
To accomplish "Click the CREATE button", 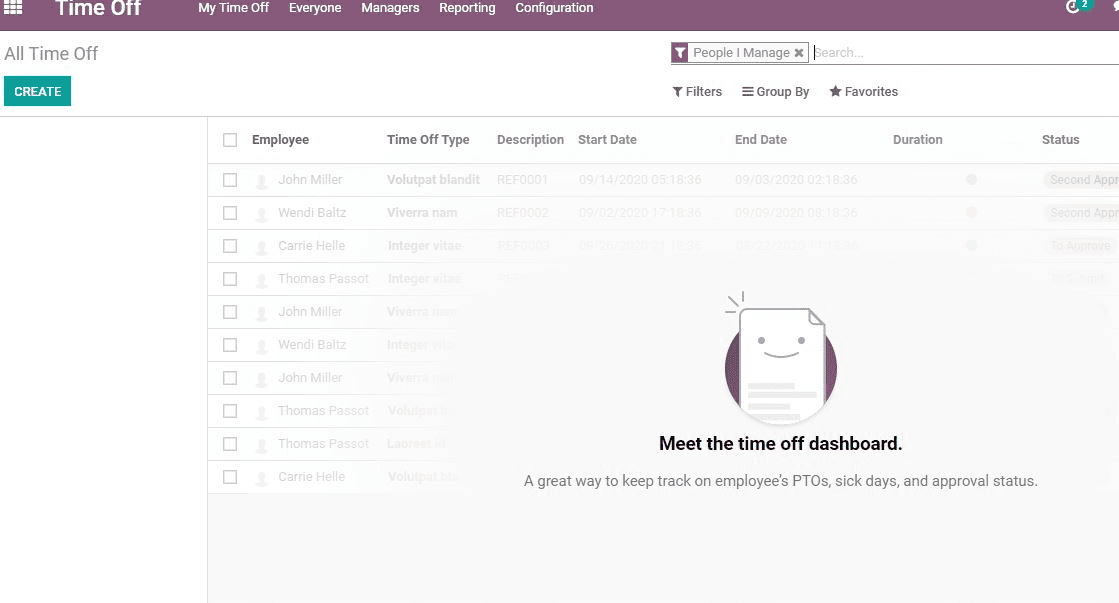I will tap(37, 91).
